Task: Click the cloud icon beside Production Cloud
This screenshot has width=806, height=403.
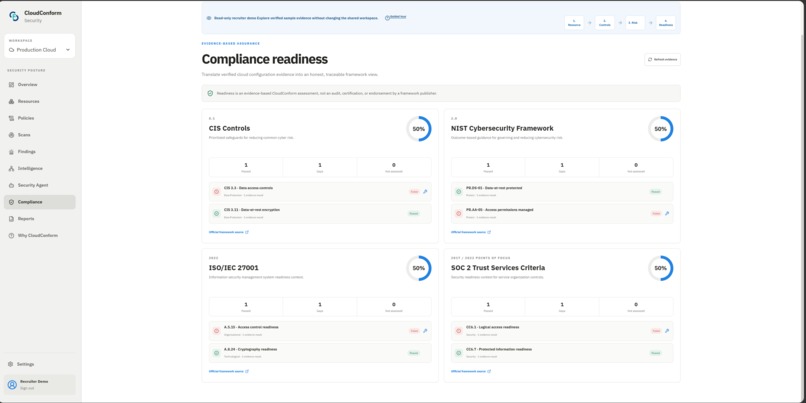Action: (x=11, y=50)
